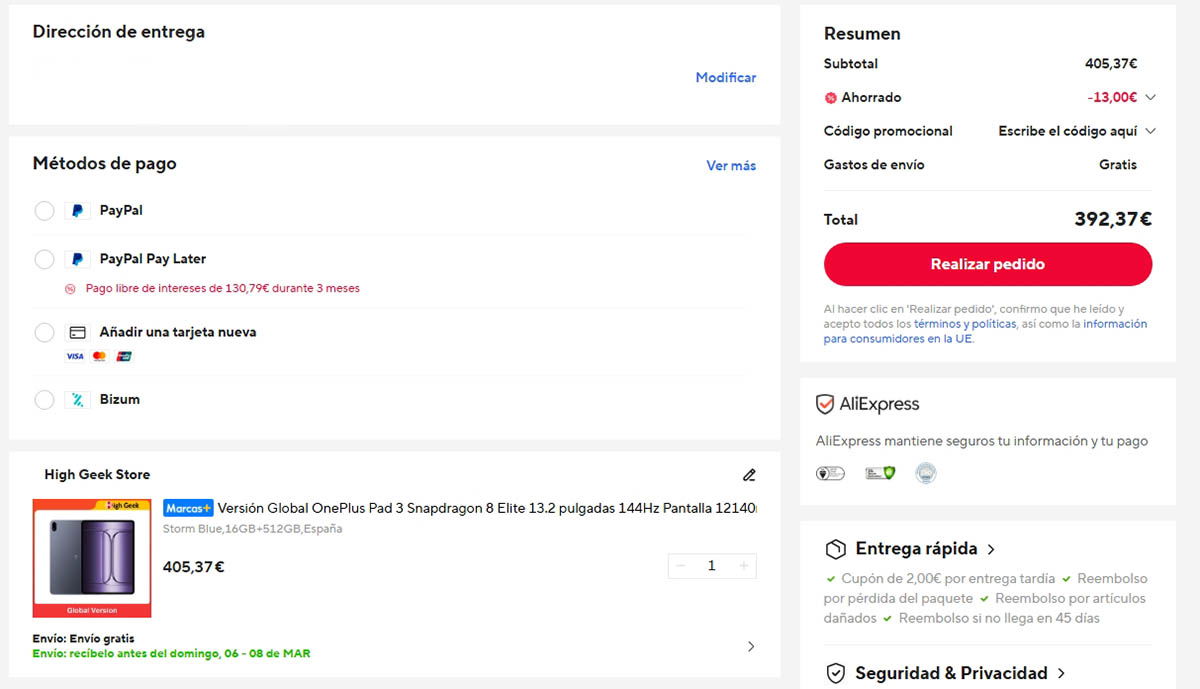Increase product quantity with plus button
The image size is (1200, 689).
pyautogui.click(x=744, y=566)
